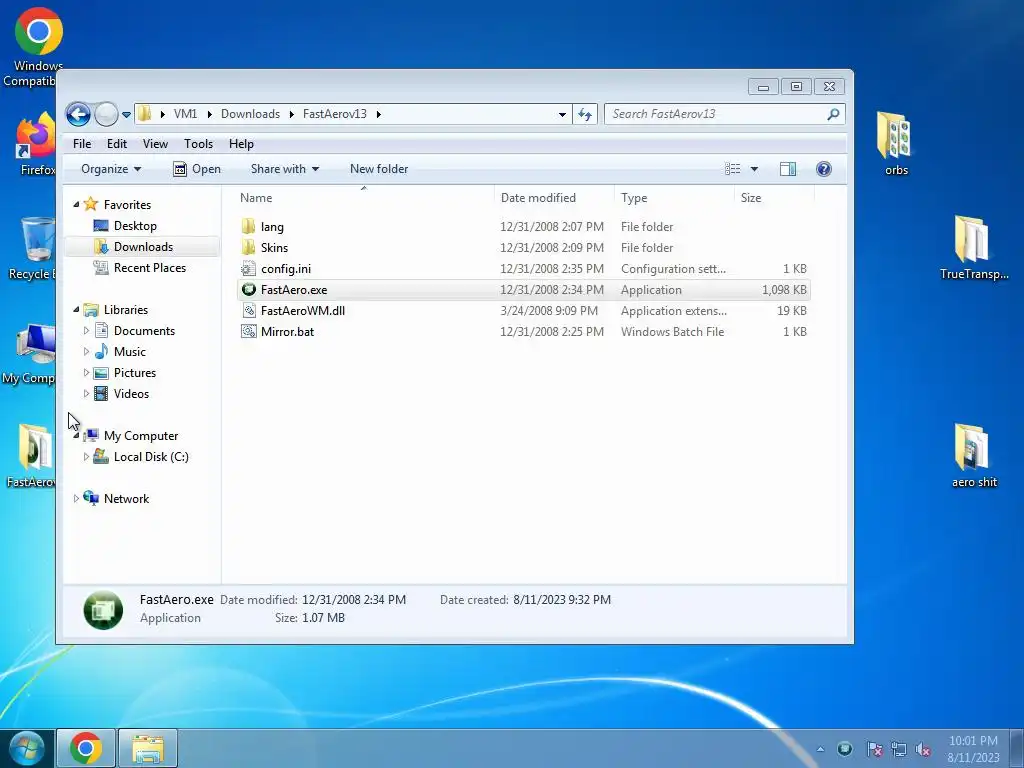Select the FastAeroWM.dll file icon

click(248, 311)
